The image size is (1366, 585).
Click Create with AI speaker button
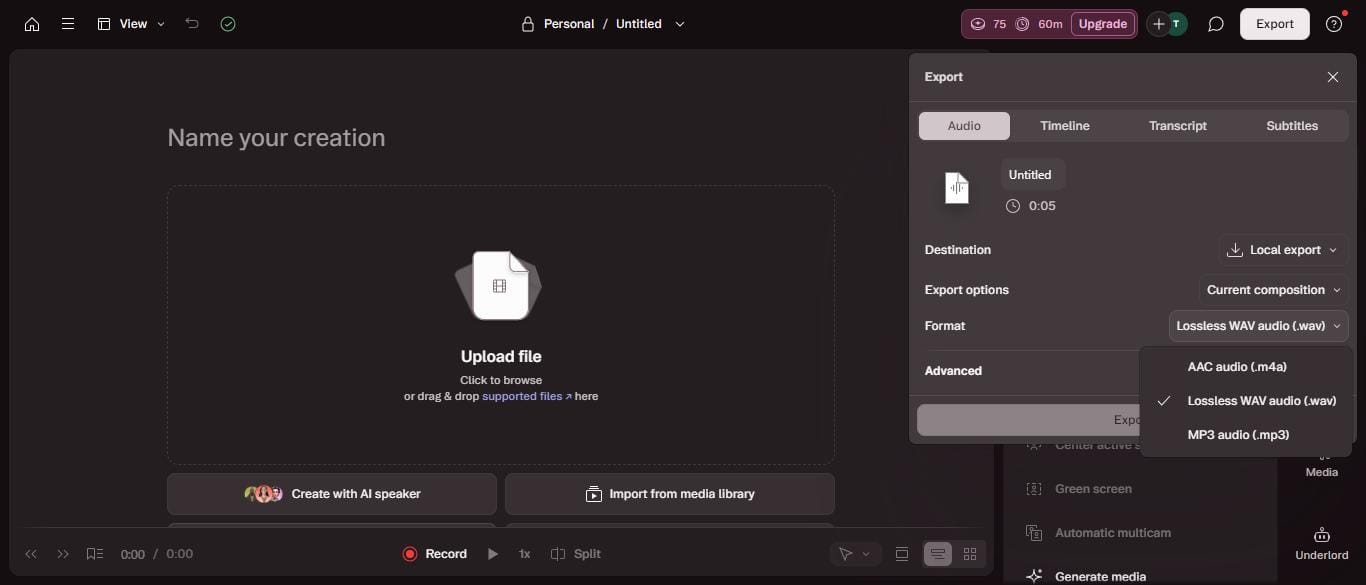pos(332,494)
